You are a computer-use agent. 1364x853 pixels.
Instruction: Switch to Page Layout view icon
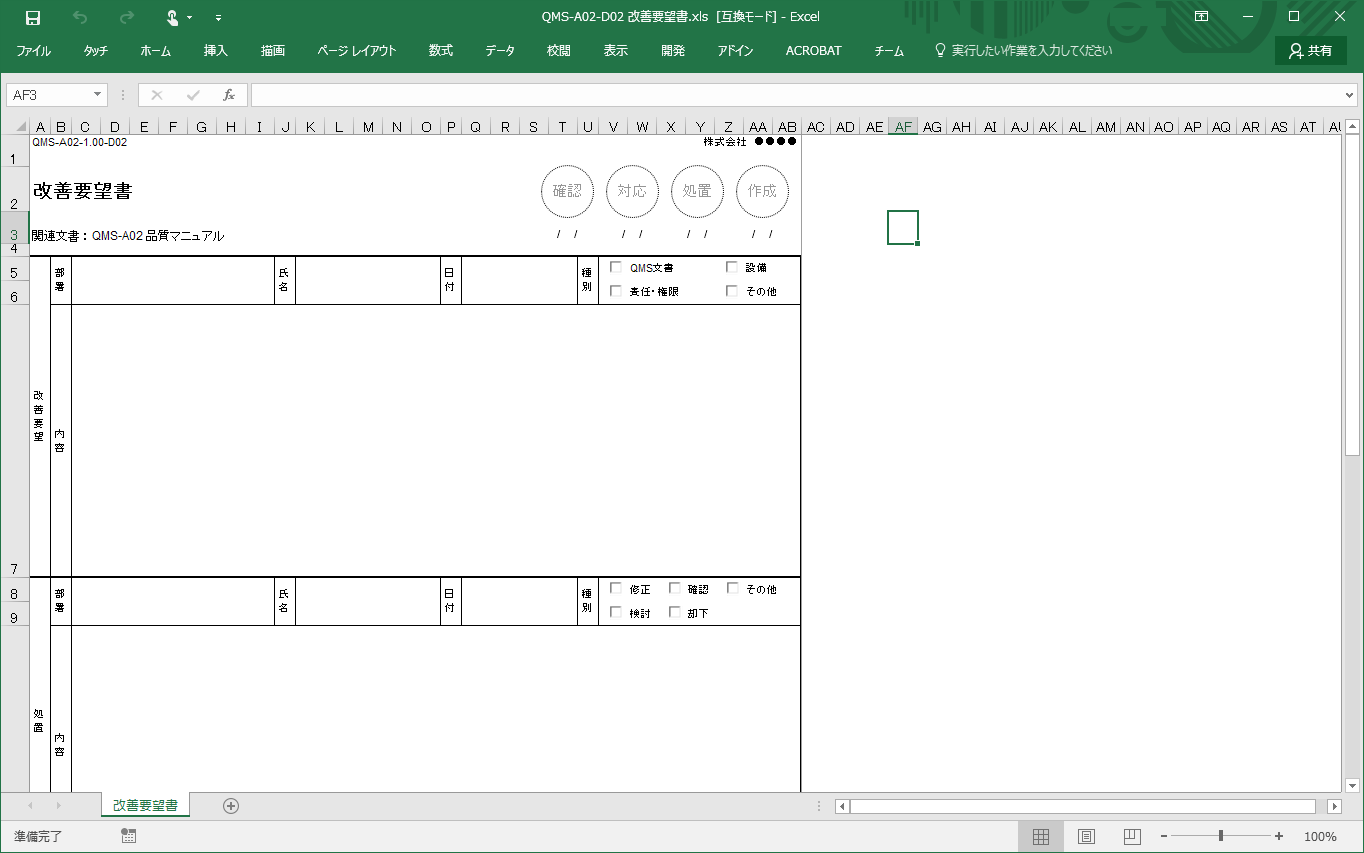[1086, 836]
